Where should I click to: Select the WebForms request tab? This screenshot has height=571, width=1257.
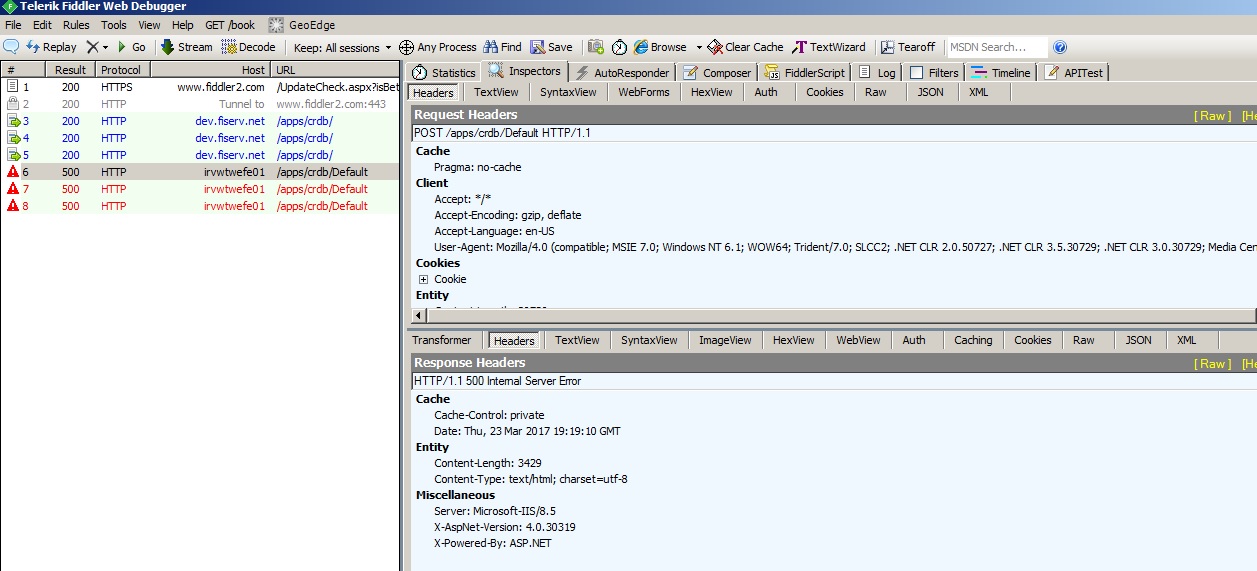[x=644, y=92]
